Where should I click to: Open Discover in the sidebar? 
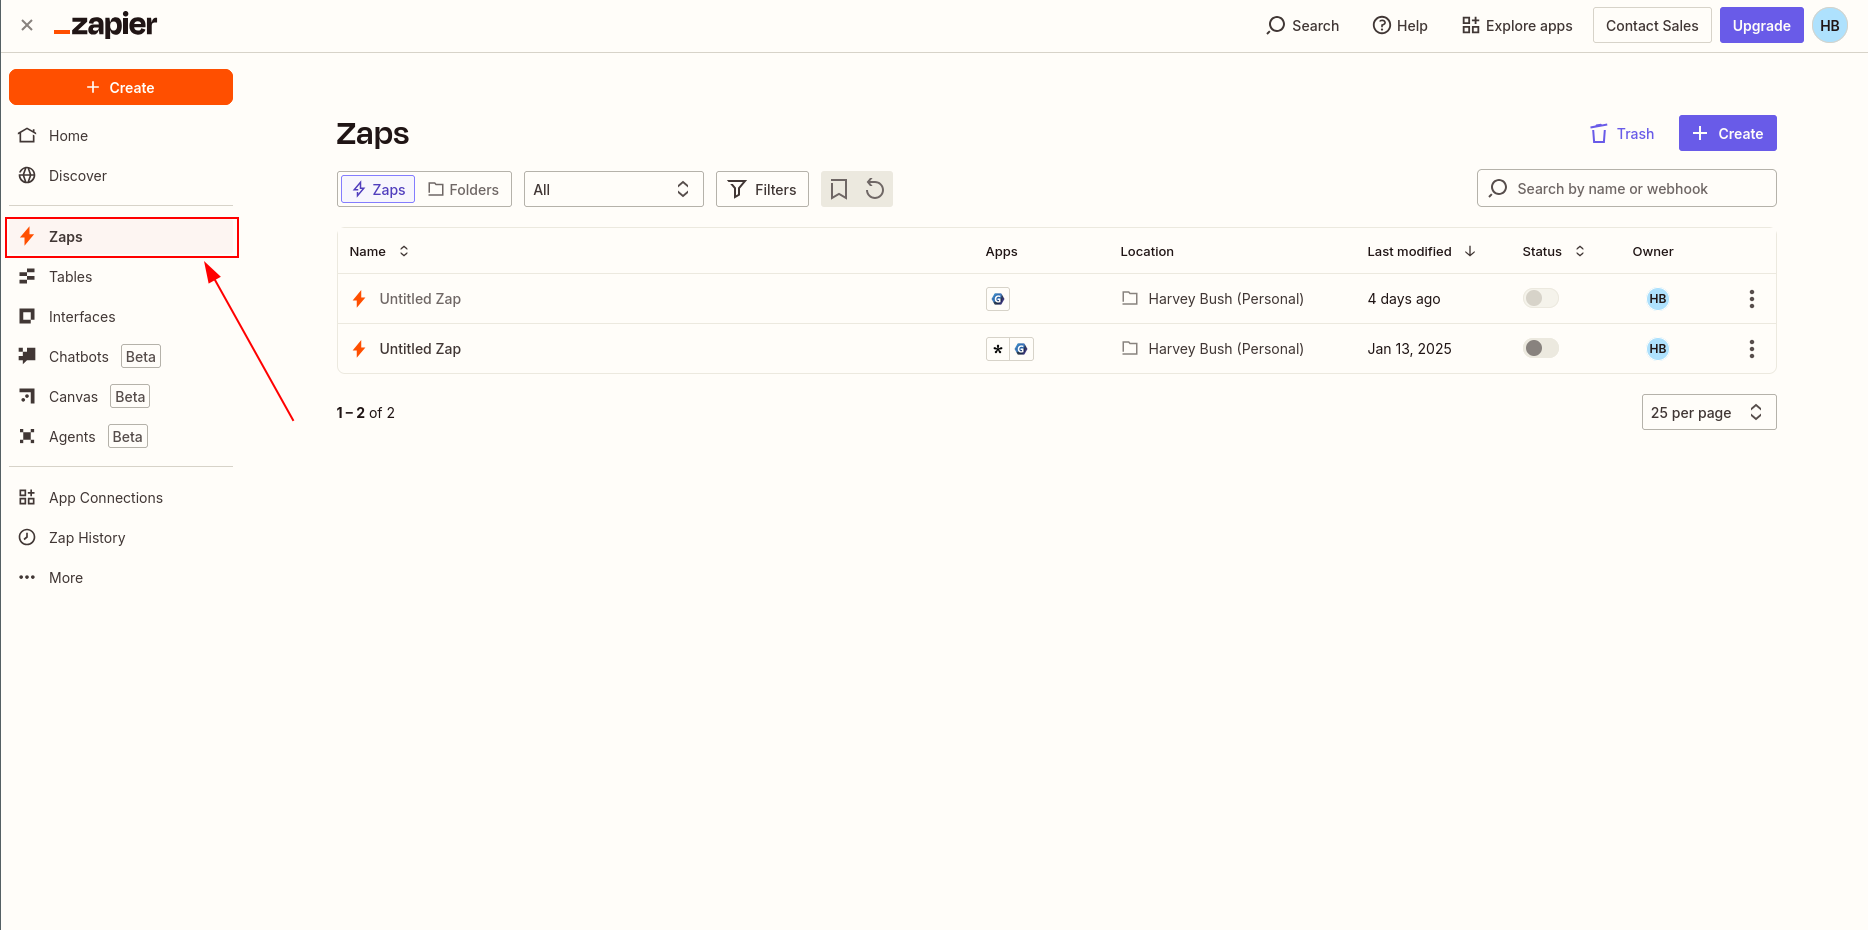coord(78,176)
